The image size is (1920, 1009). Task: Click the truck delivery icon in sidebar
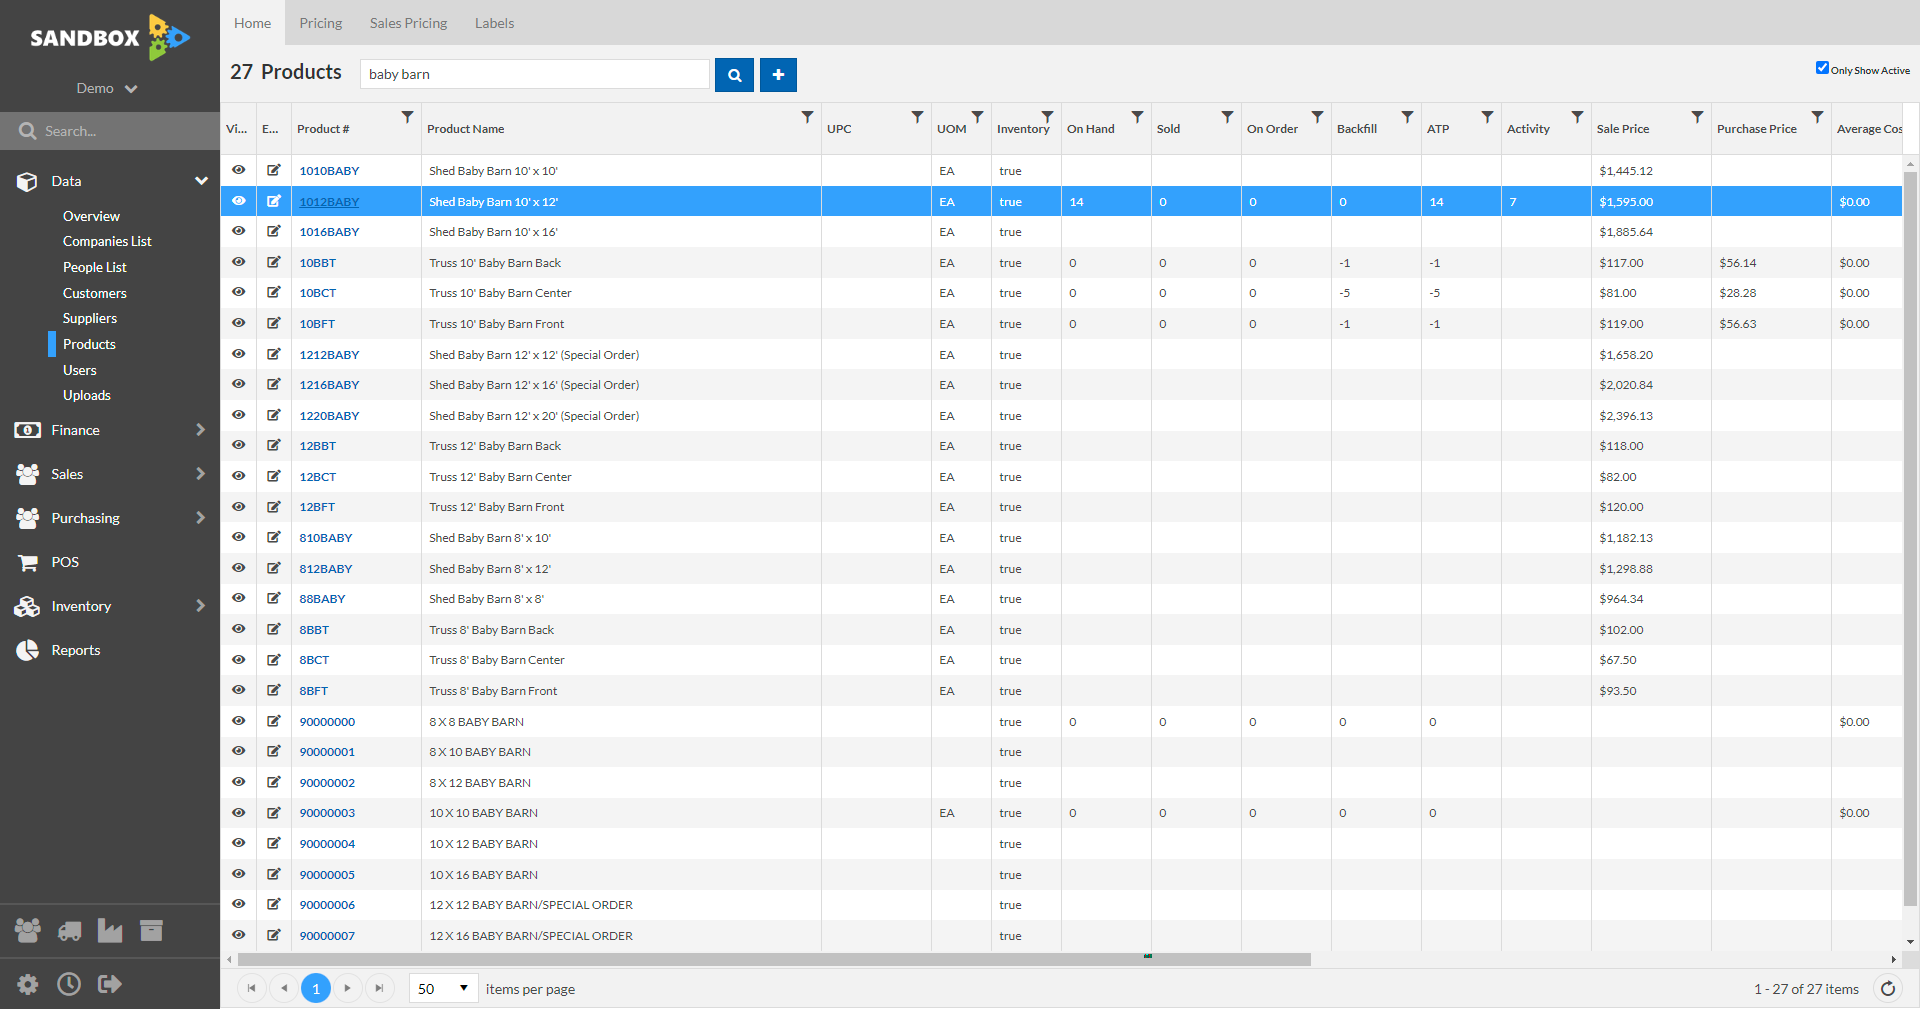pyautogui.click(x=69, y=932)
